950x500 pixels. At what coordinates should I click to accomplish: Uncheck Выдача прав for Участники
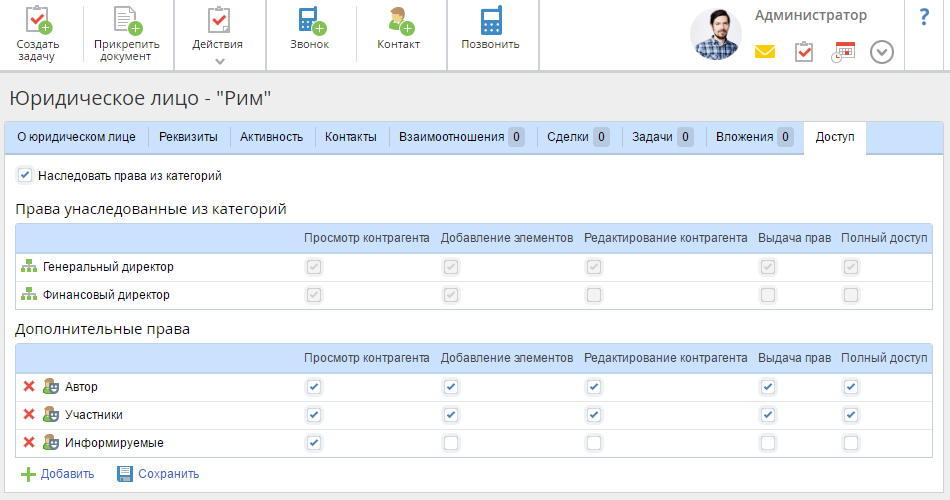click(768, 415)
